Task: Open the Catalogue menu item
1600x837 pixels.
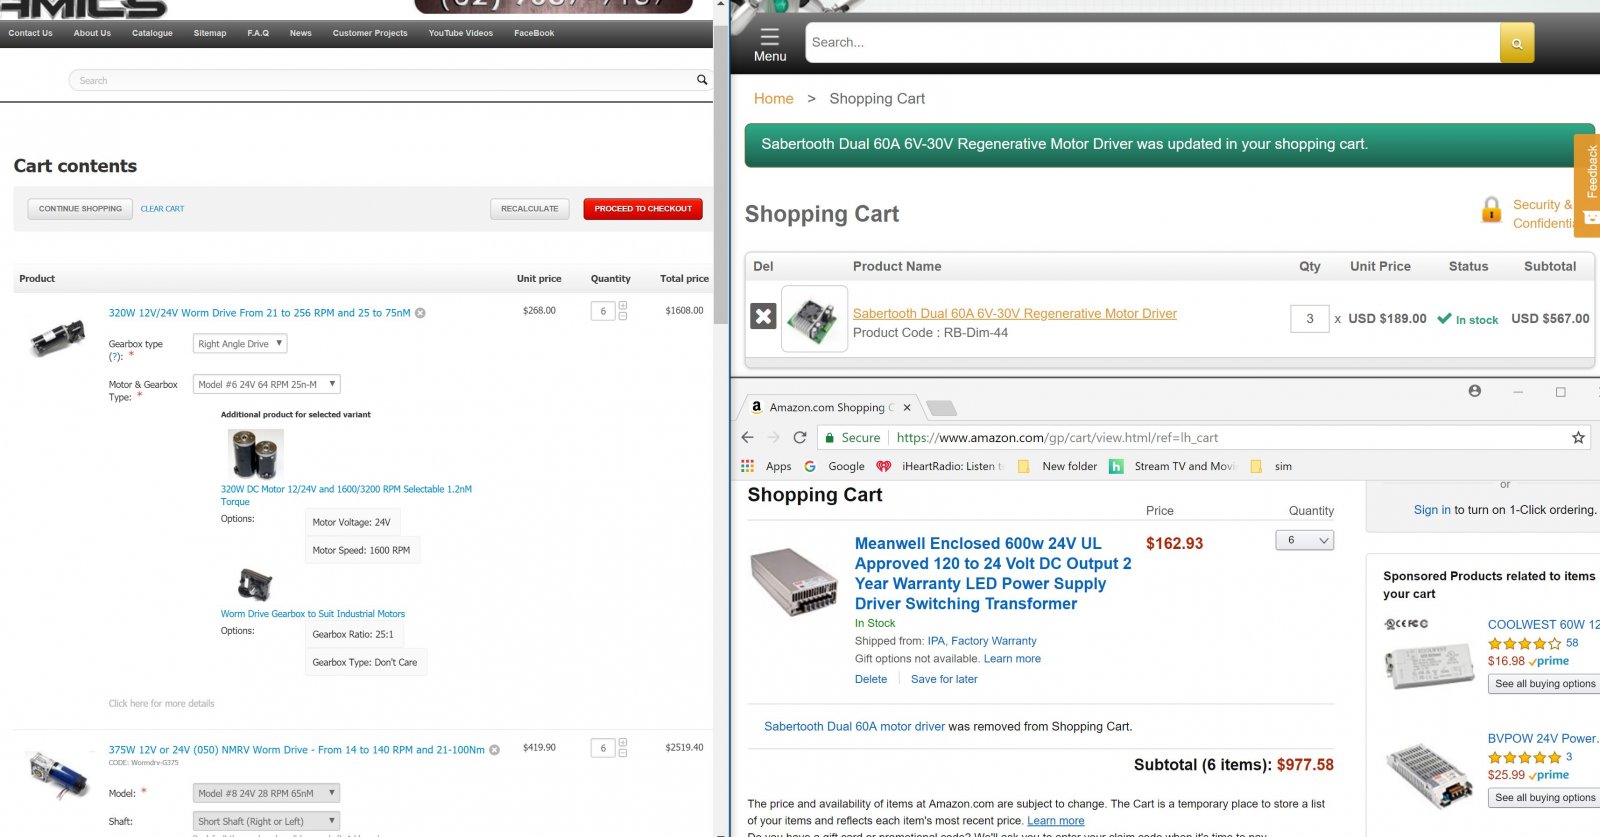Action: 152,33
